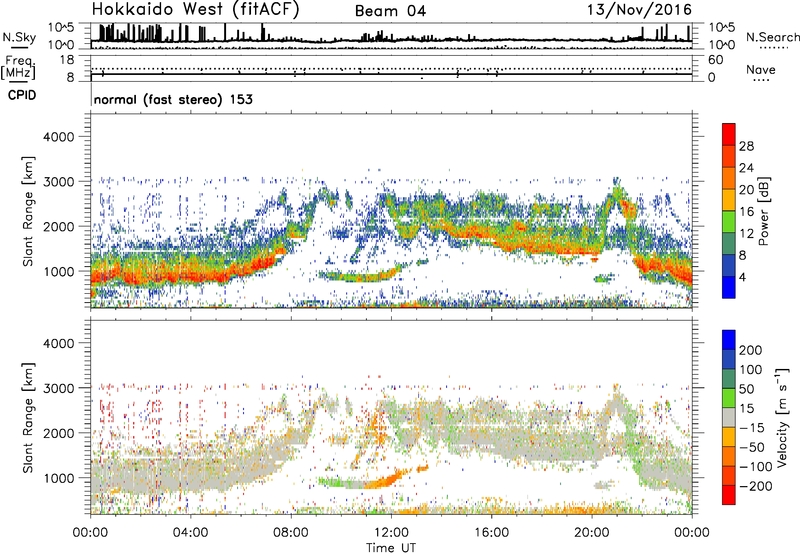Click the 'Velocity [m s-1]' color bar label
800x554 pixels.
[782, 417]
